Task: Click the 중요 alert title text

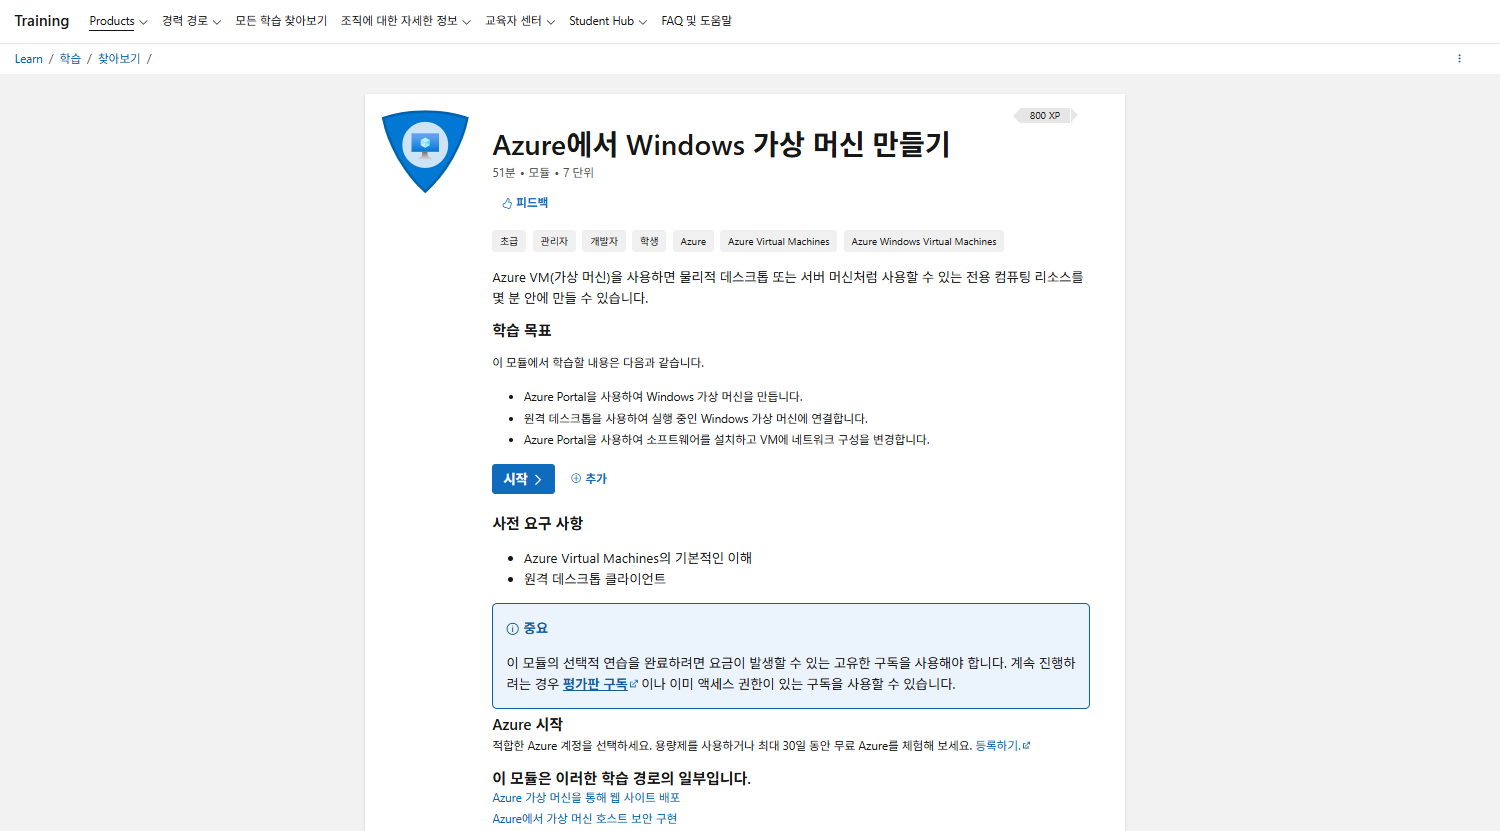Action: click(x=536, y=629)
